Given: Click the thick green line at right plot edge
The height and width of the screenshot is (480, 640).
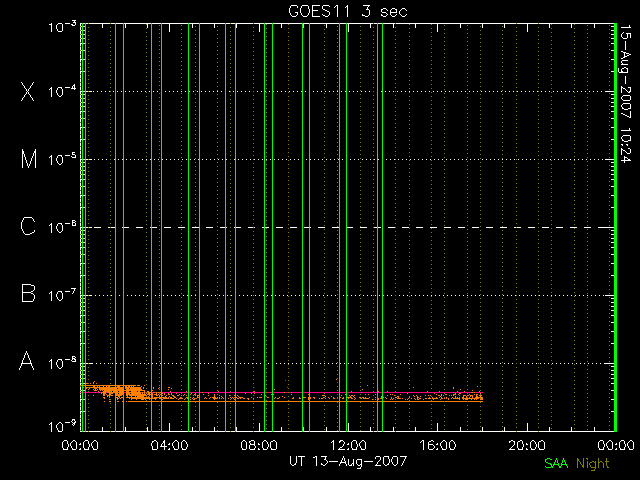Looking at the screenshot, I should point(615,227).
